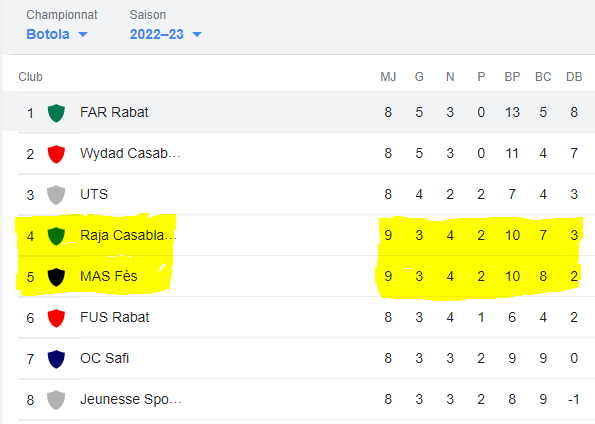The image size is (595, 424).
Task: Click the Raja Casablanca green shield icon
Action: (56, 236)
